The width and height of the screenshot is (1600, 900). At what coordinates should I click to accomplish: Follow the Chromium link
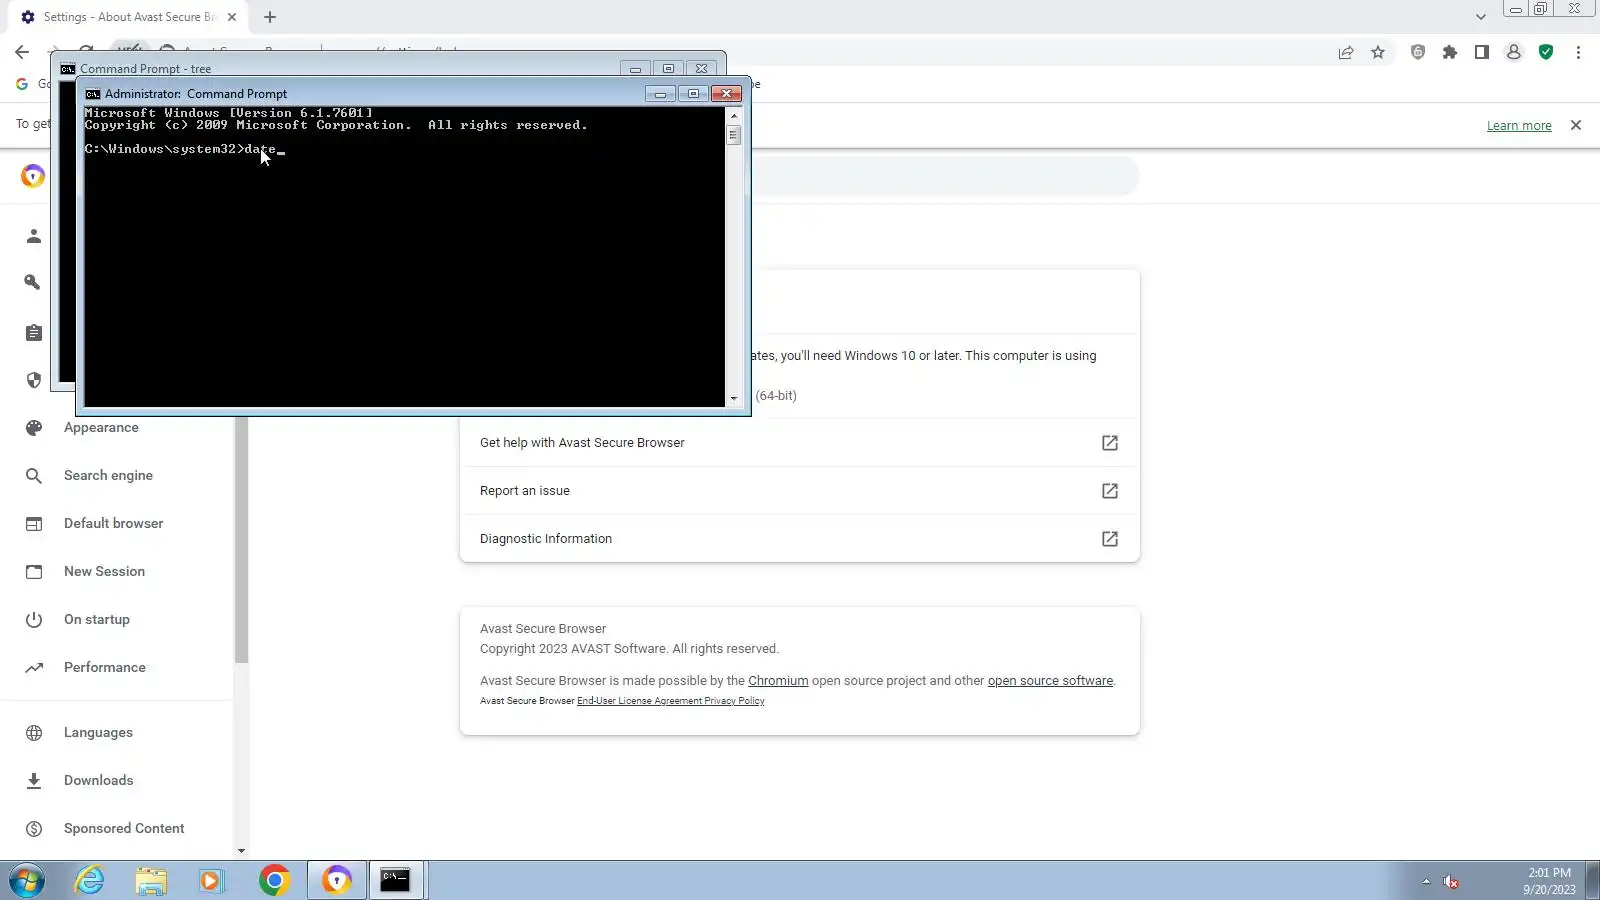(x=778, y=681)
